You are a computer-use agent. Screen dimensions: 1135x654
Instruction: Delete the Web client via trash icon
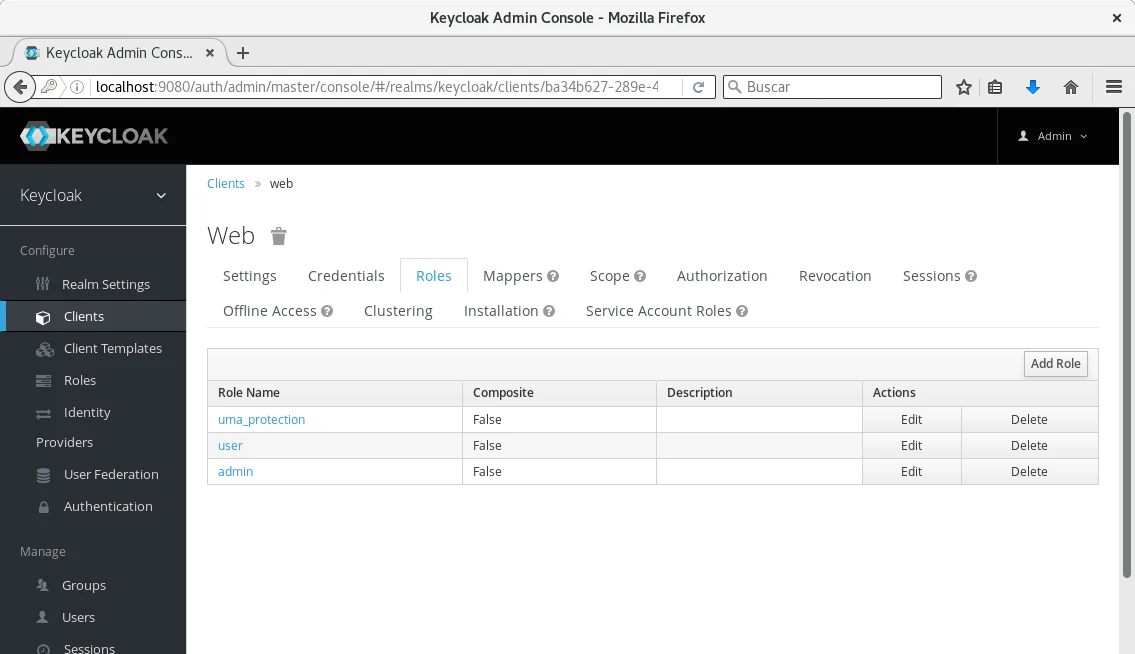(279, 237)
